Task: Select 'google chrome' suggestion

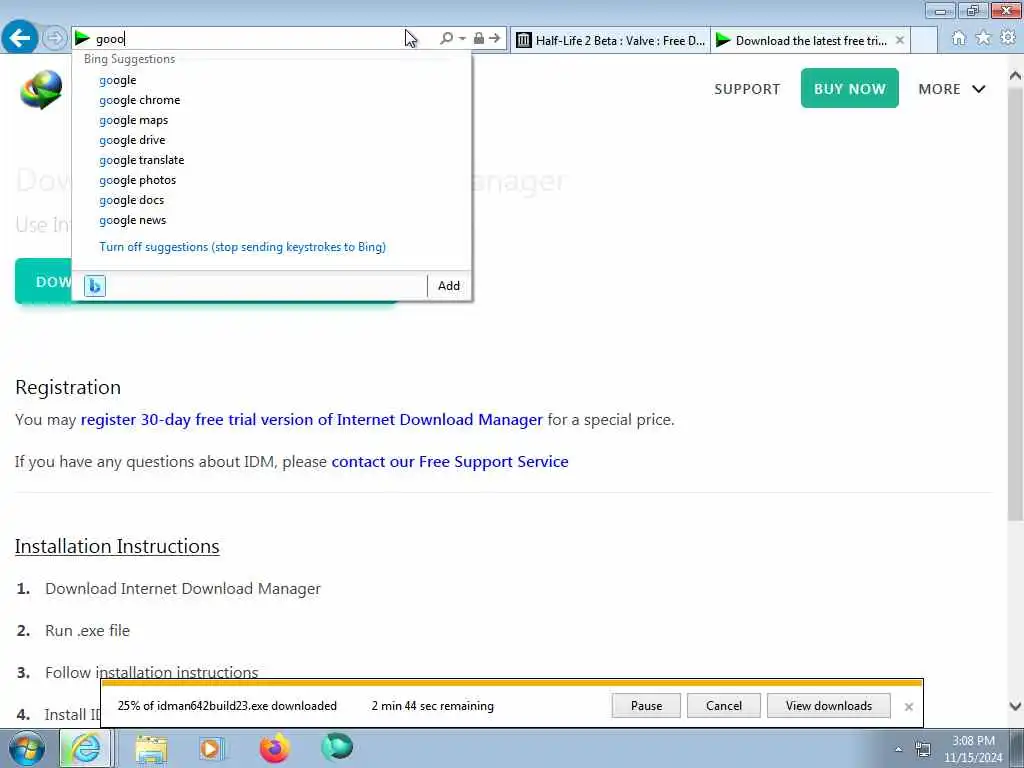Action: point(271,100)
